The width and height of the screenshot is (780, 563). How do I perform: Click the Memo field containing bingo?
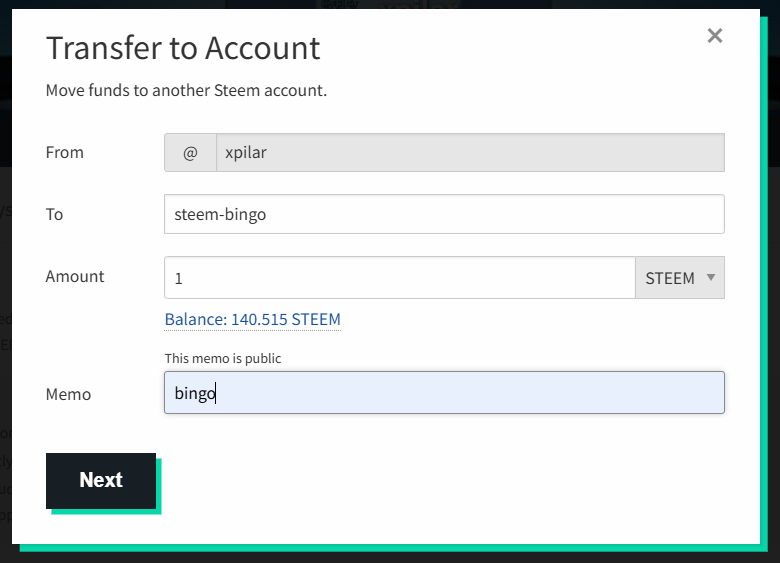444,392
